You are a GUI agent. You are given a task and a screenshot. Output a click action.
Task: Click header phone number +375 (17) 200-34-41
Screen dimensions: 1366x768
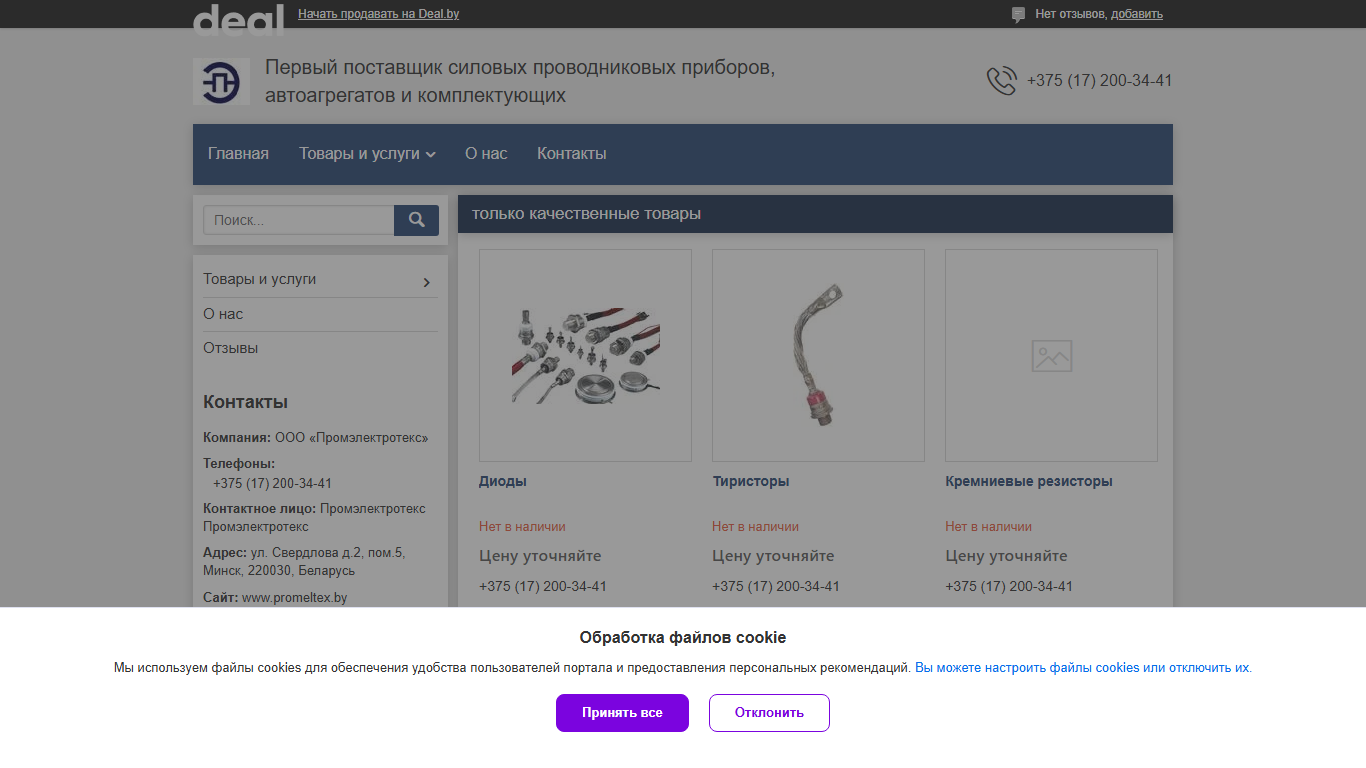[1100, 81]
